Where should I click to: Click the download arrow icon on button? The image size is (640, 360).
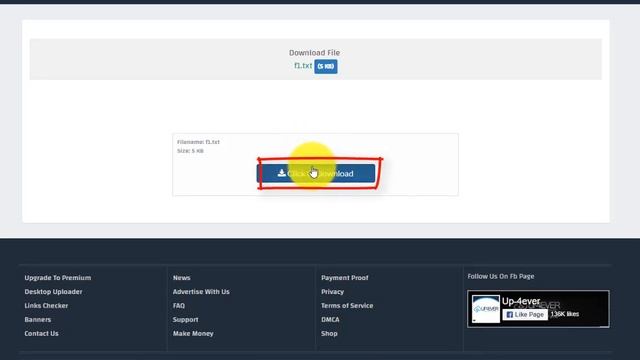pos(282,173)
